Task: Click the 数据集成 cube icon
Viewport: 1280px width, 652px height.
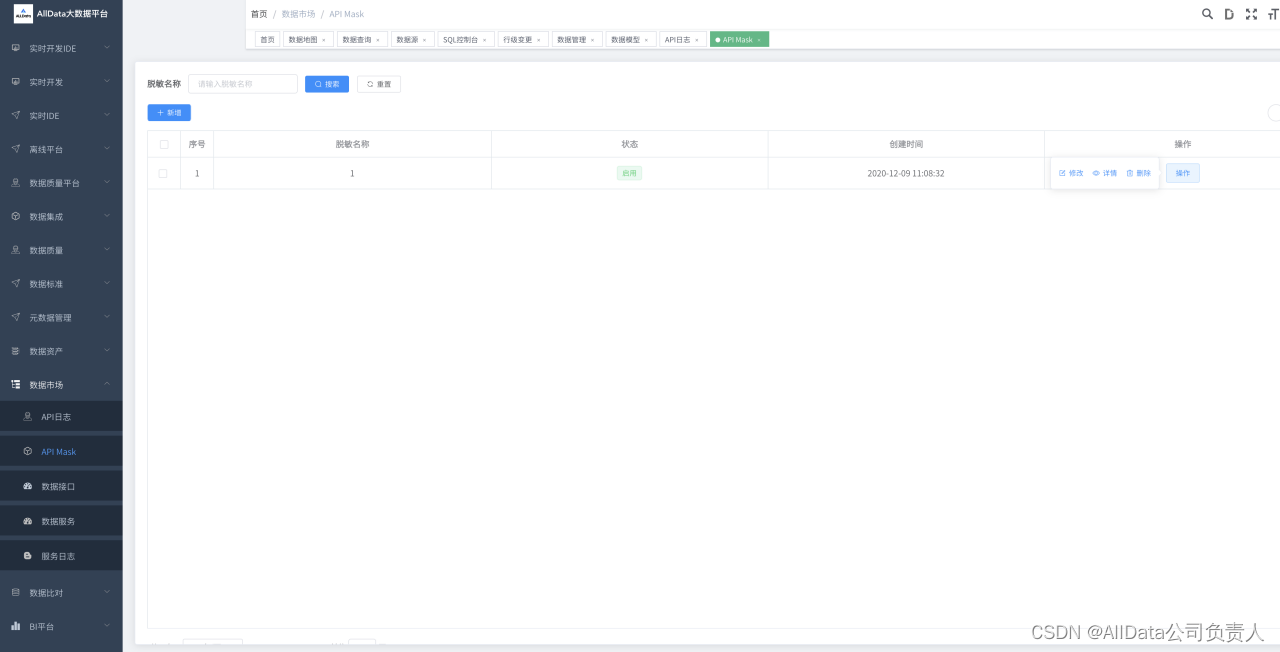Action: pyautogui.click(x=16, y=216)
